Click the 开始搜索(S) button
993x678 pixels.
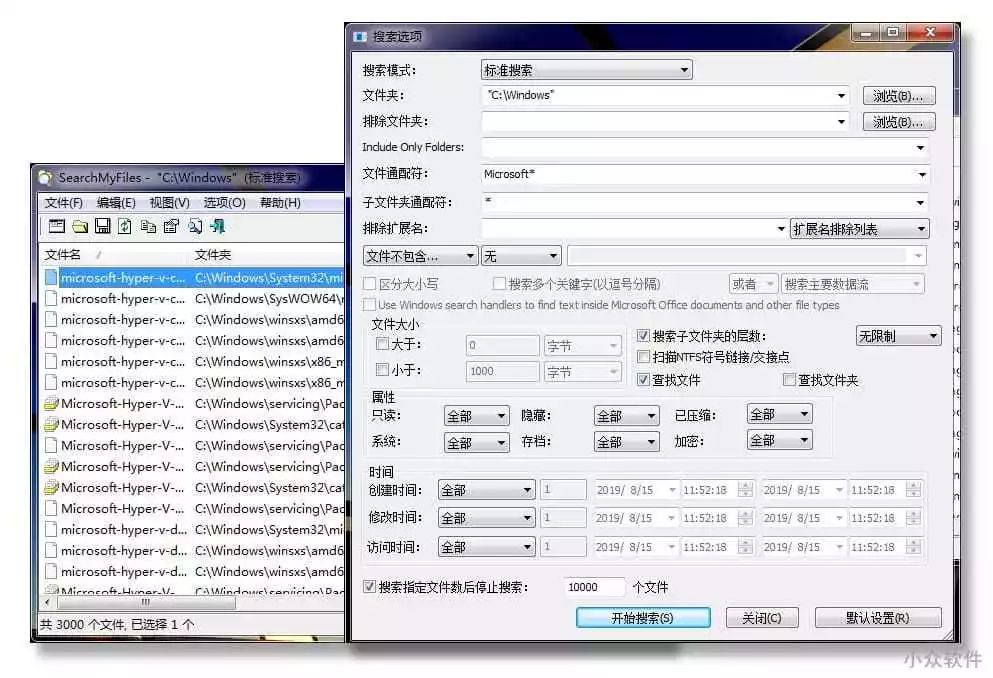click(x=643, y=618)
